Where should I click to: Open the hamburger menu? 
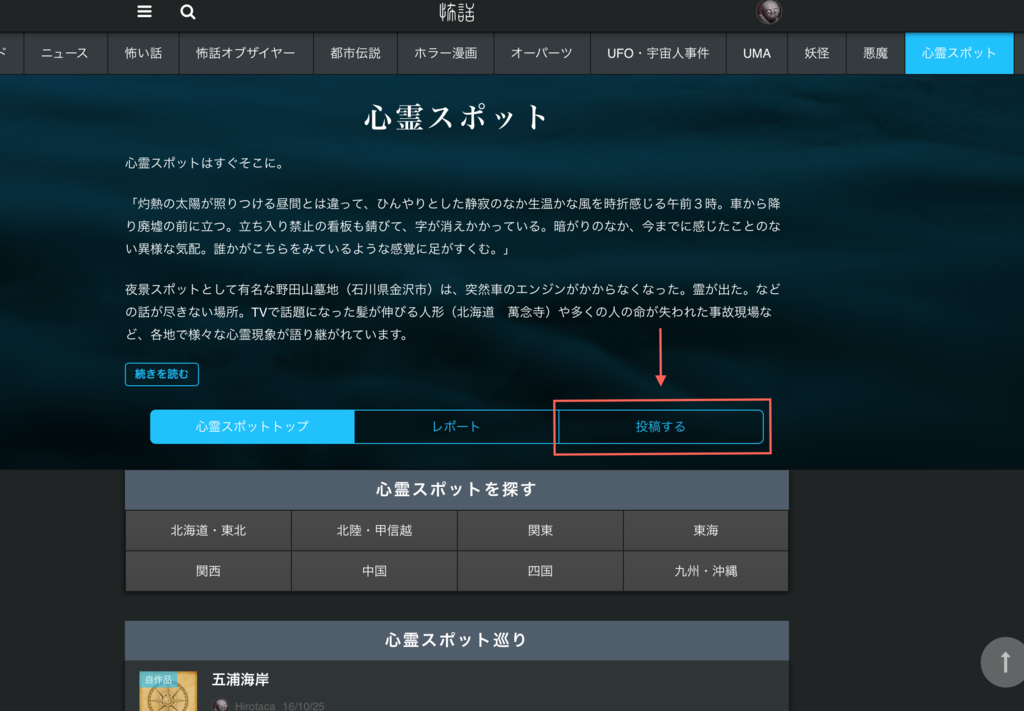coord(144,12)
